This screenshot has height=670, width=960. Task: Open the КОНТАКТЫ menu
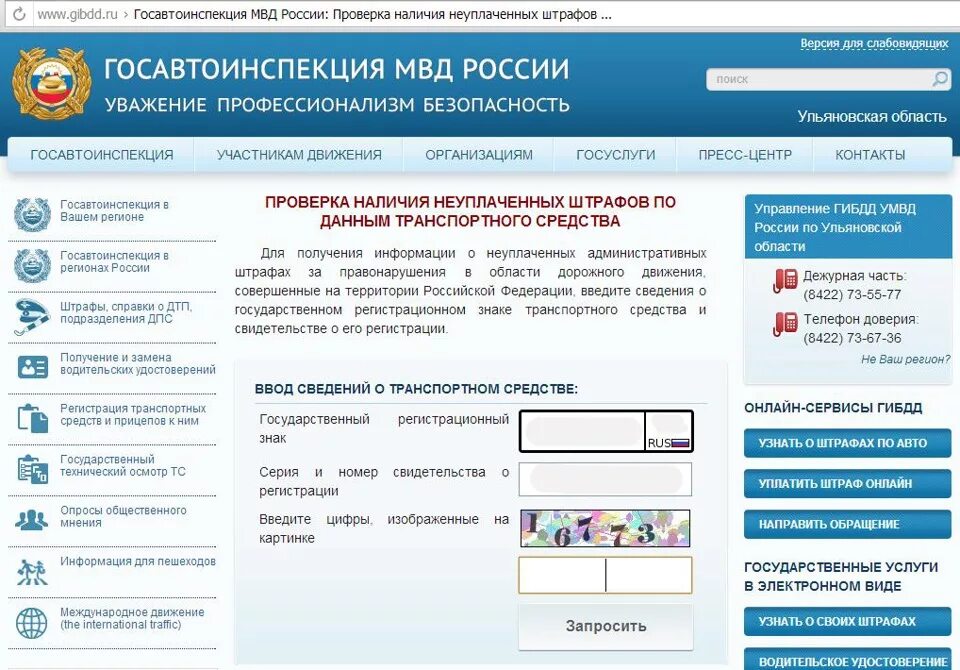point(870,155)
